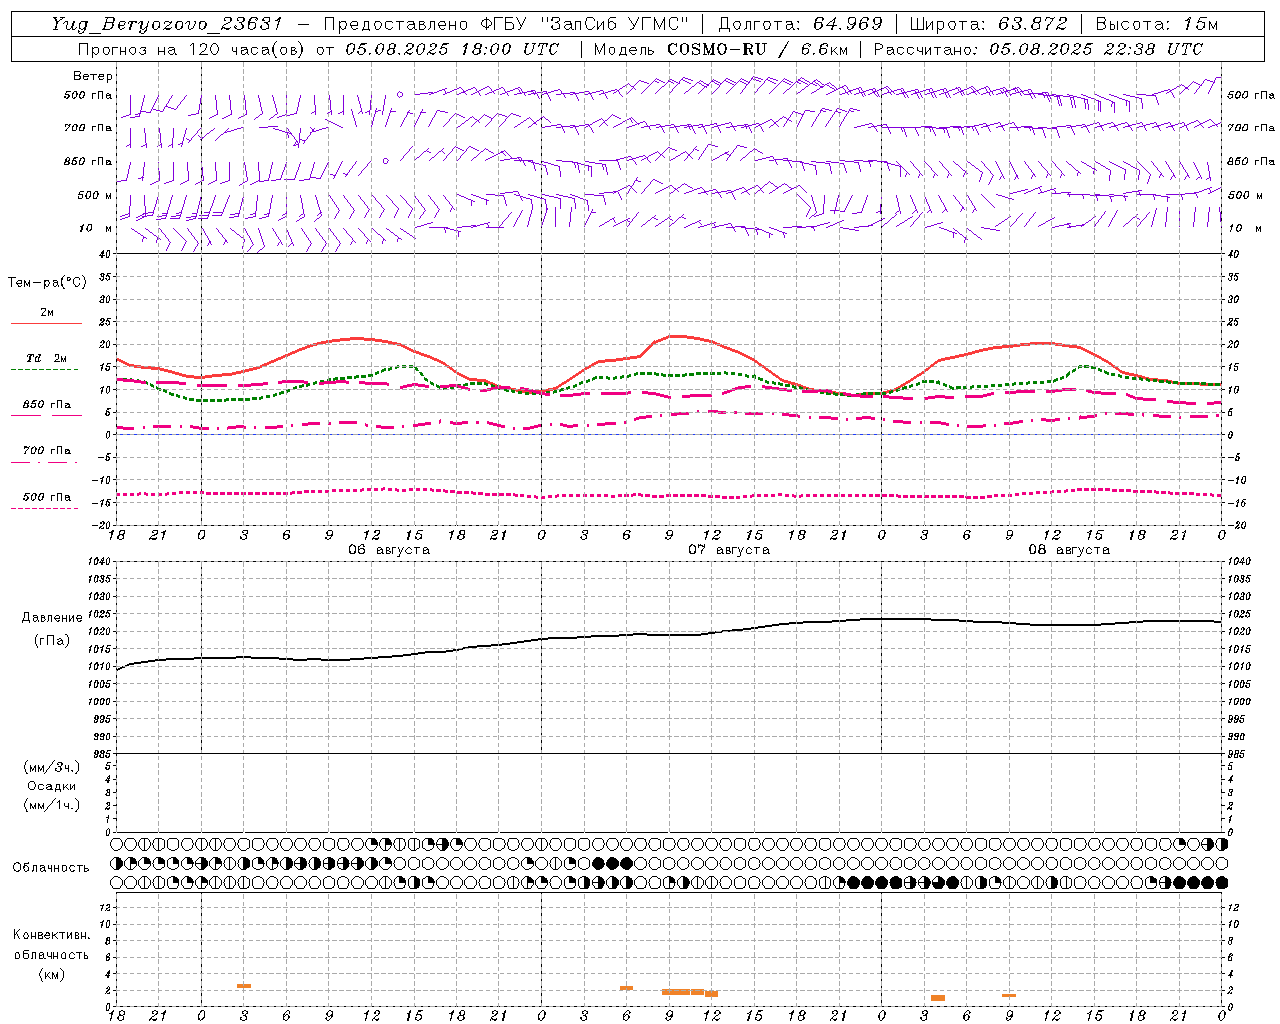Click the solid red 2м temperature curve peak on 07 августа
Screen dimensions: 1280x1024
(678, 336)
